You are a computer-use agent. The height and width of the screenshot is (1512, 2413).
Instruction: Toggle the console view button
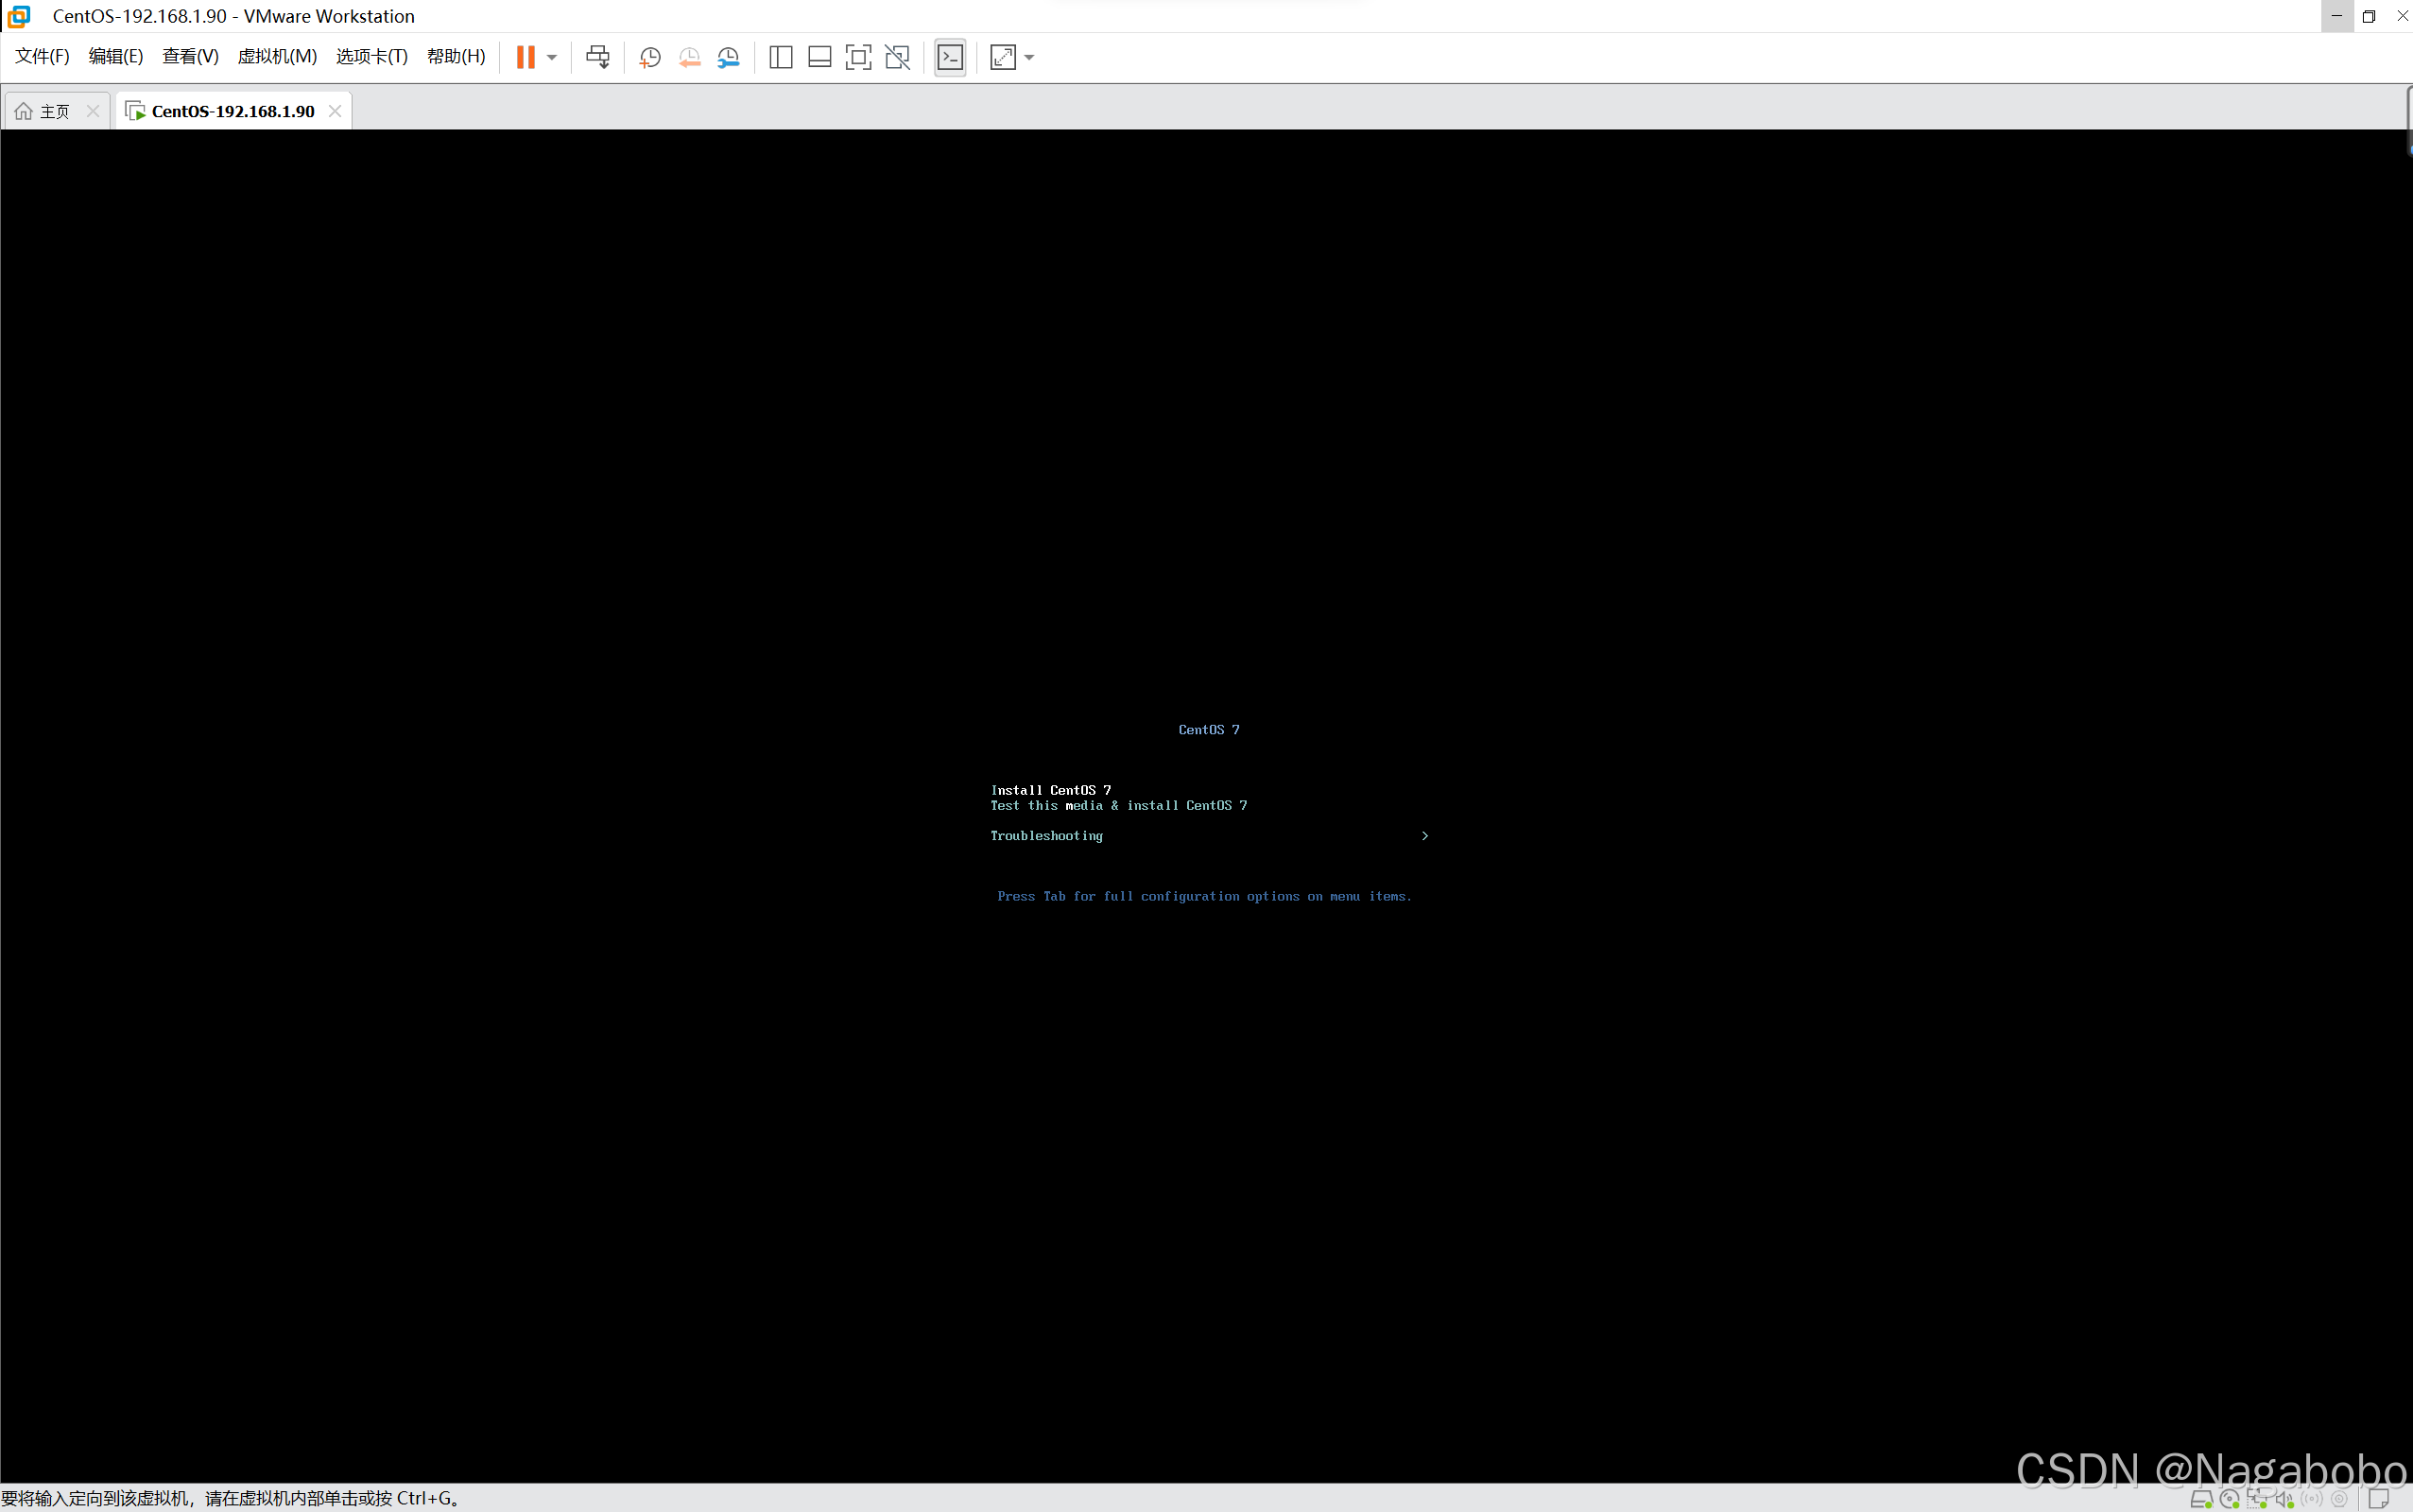coord(950,57)
